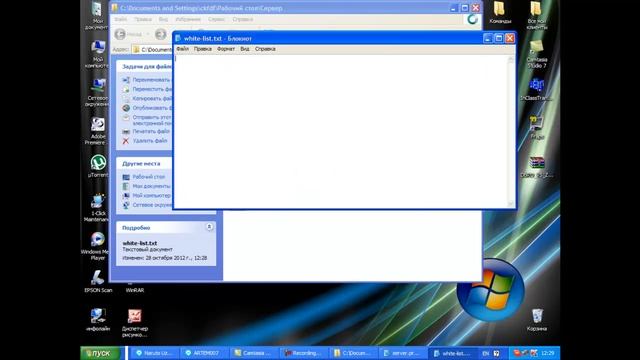Image resolution: width=640 pixels, height=360 pixels.
Task: Click the Notepad vertical scrollbar up arrow
Action: [511, 60]
